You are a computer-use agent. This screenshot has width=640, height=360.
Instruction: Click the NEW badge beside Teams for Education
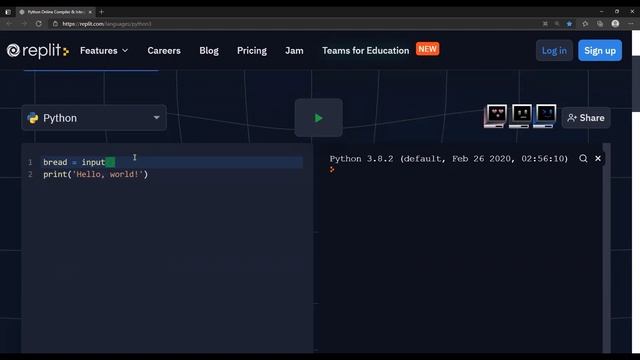coord(427,49)
